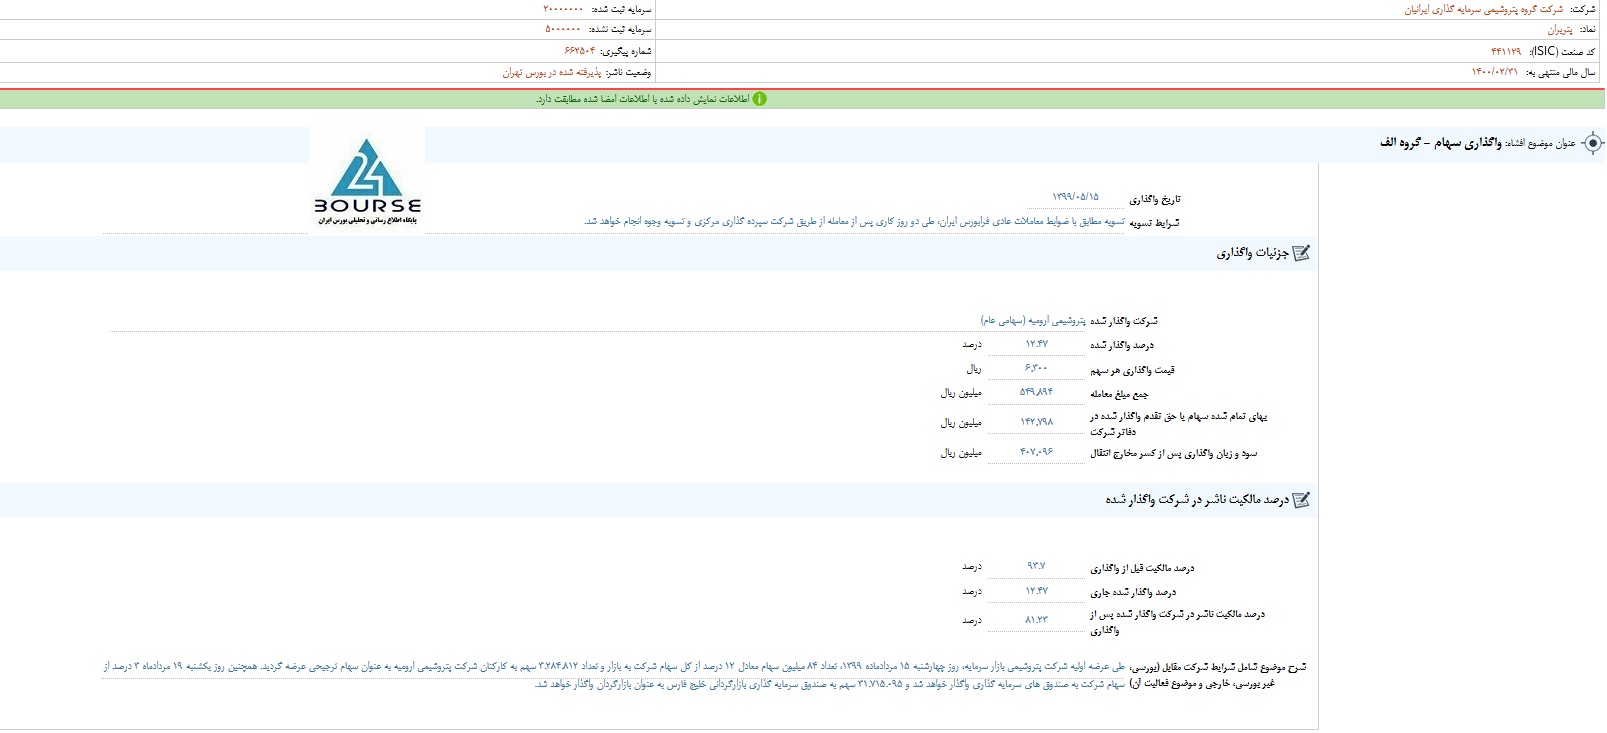The height and width of the screenshot is (733, 1607).
Task: Open company name شرکت گروه پتروشیمی سرمایه گذاری ایرانیان
Action: pos(1483,9)
